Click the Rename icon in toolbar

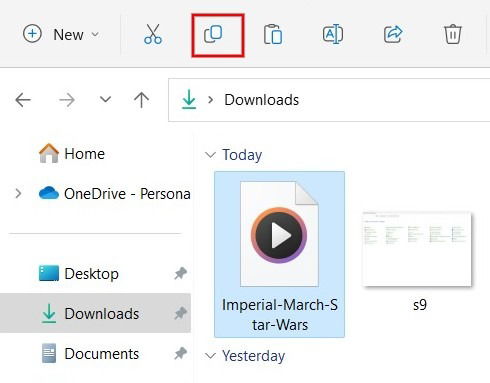click(333, 34)
